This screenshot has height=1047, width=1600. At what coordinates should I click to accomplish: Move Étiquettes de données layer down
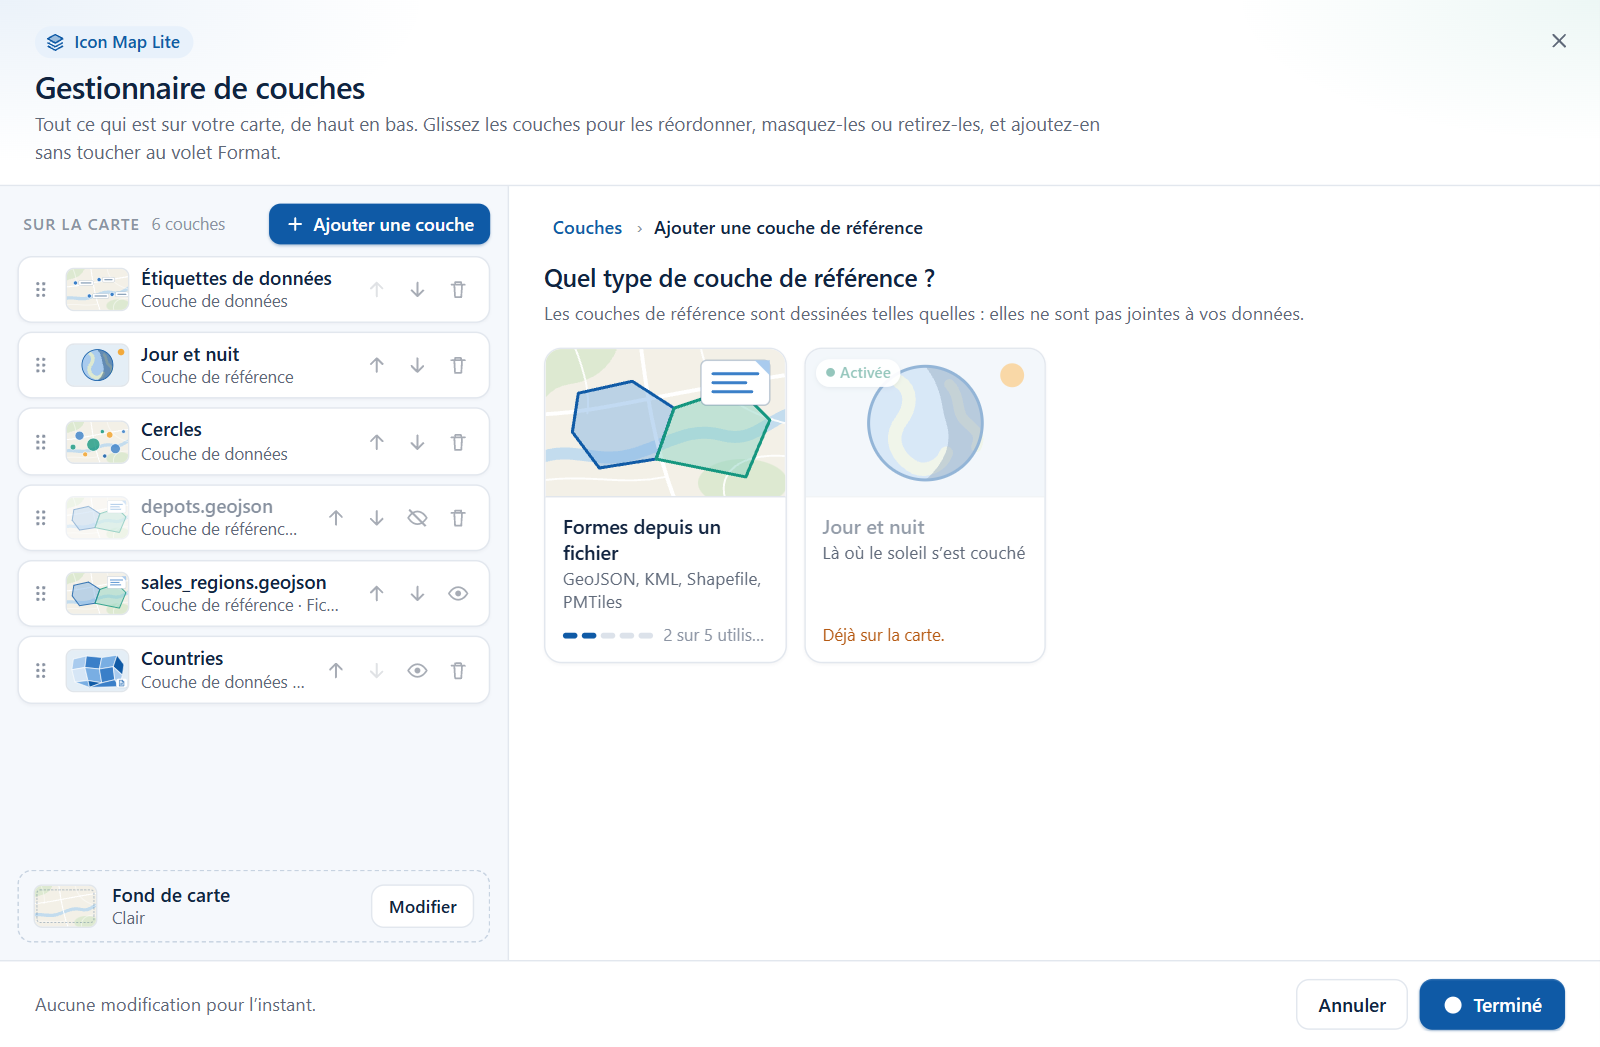tap(417, 290)
